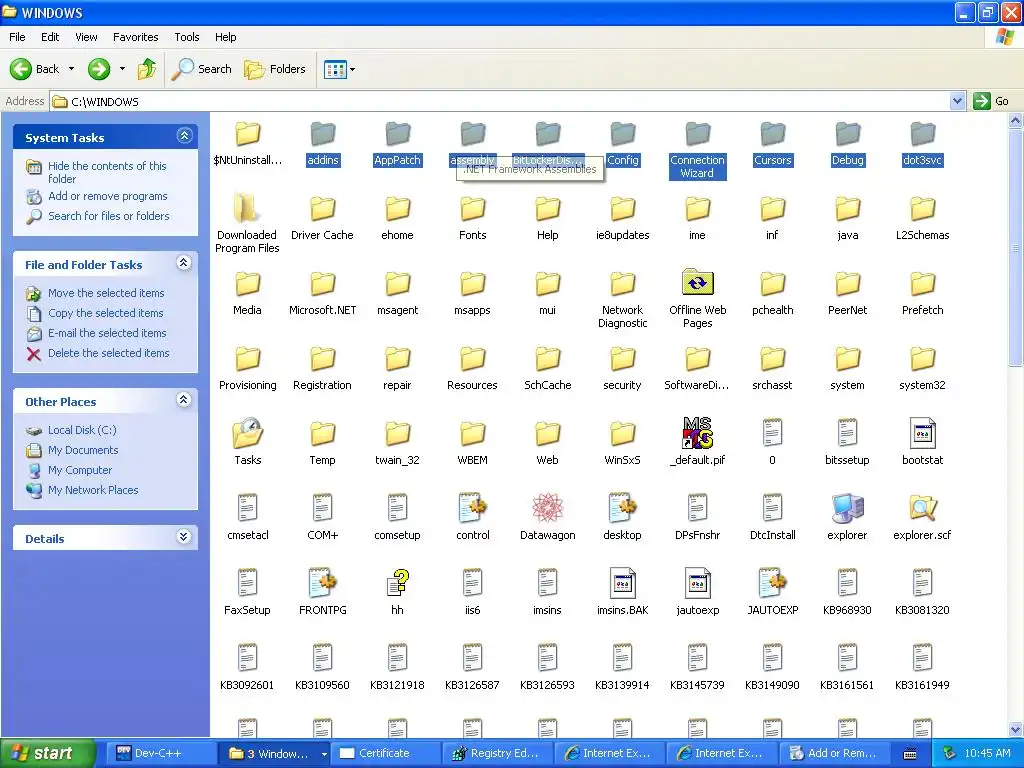Expand the Address bar dropdown

(957, 101)
